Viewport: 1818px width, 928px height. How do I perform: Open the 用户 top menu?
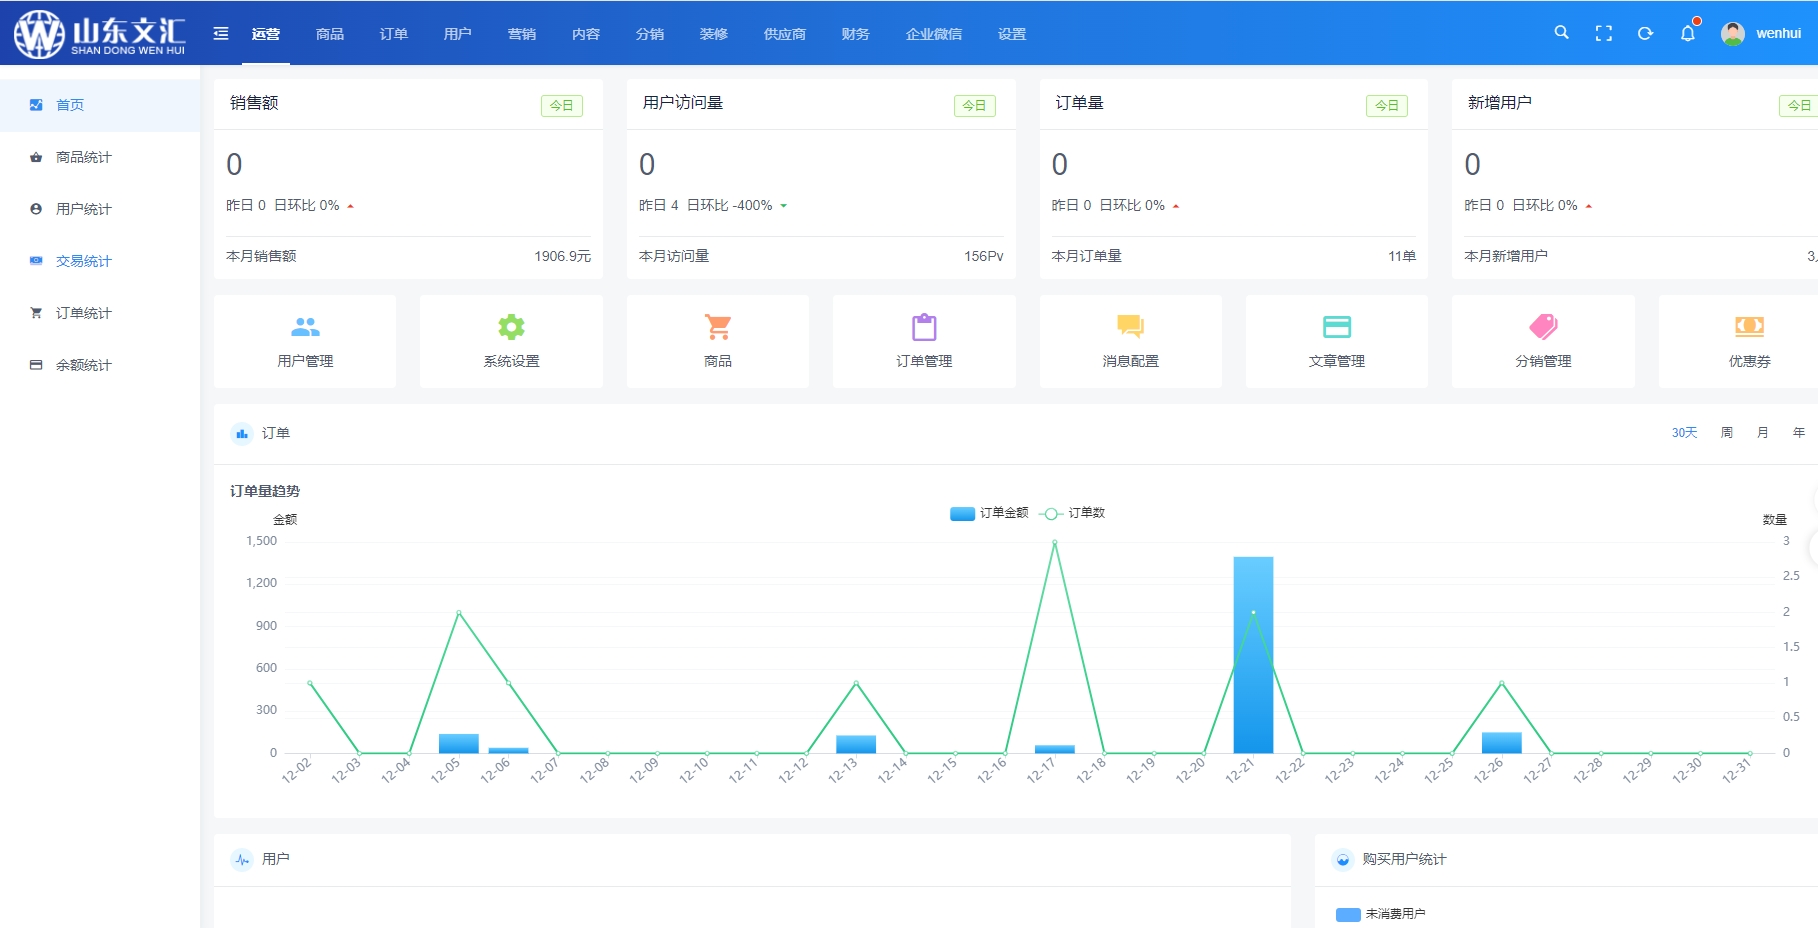point(458,34)
